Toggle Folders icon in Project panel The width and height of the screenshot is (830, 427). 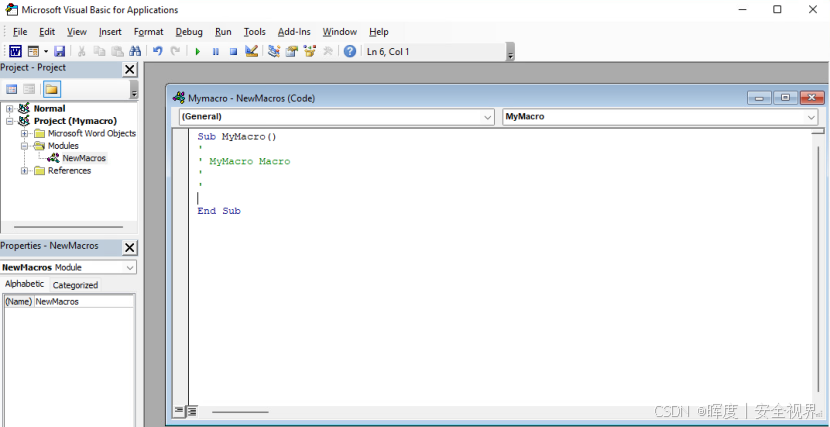pos(51,89)
